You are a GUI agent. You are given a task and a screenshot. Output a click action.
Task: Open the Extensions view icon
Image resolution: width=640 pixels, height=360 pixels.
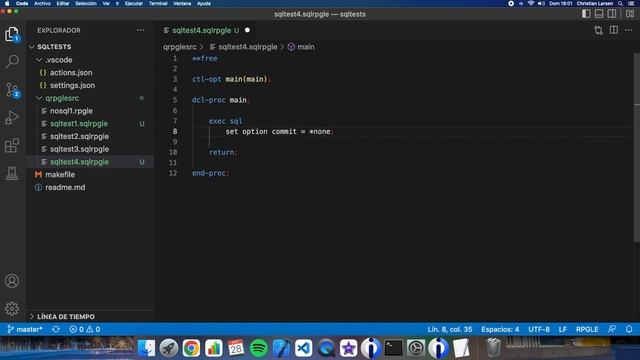pyautogui.click(x=12, y=145)
